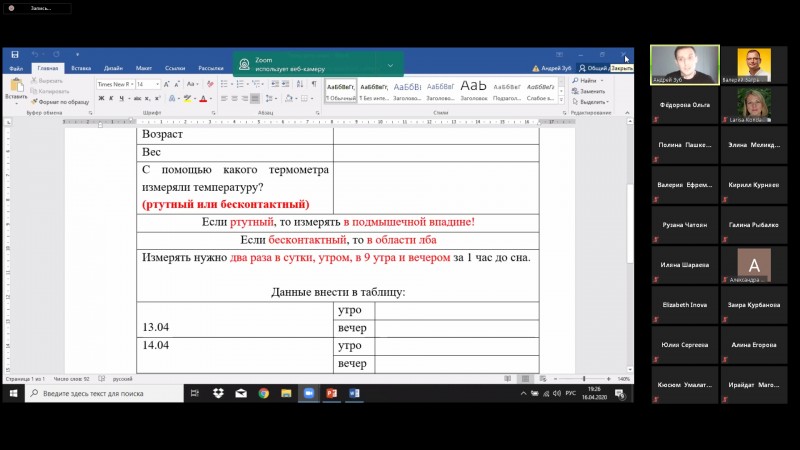Expand the styles gallery
The width and height of the screenshot is (800, 450).
pyautogui.click(x=561, y=99)
